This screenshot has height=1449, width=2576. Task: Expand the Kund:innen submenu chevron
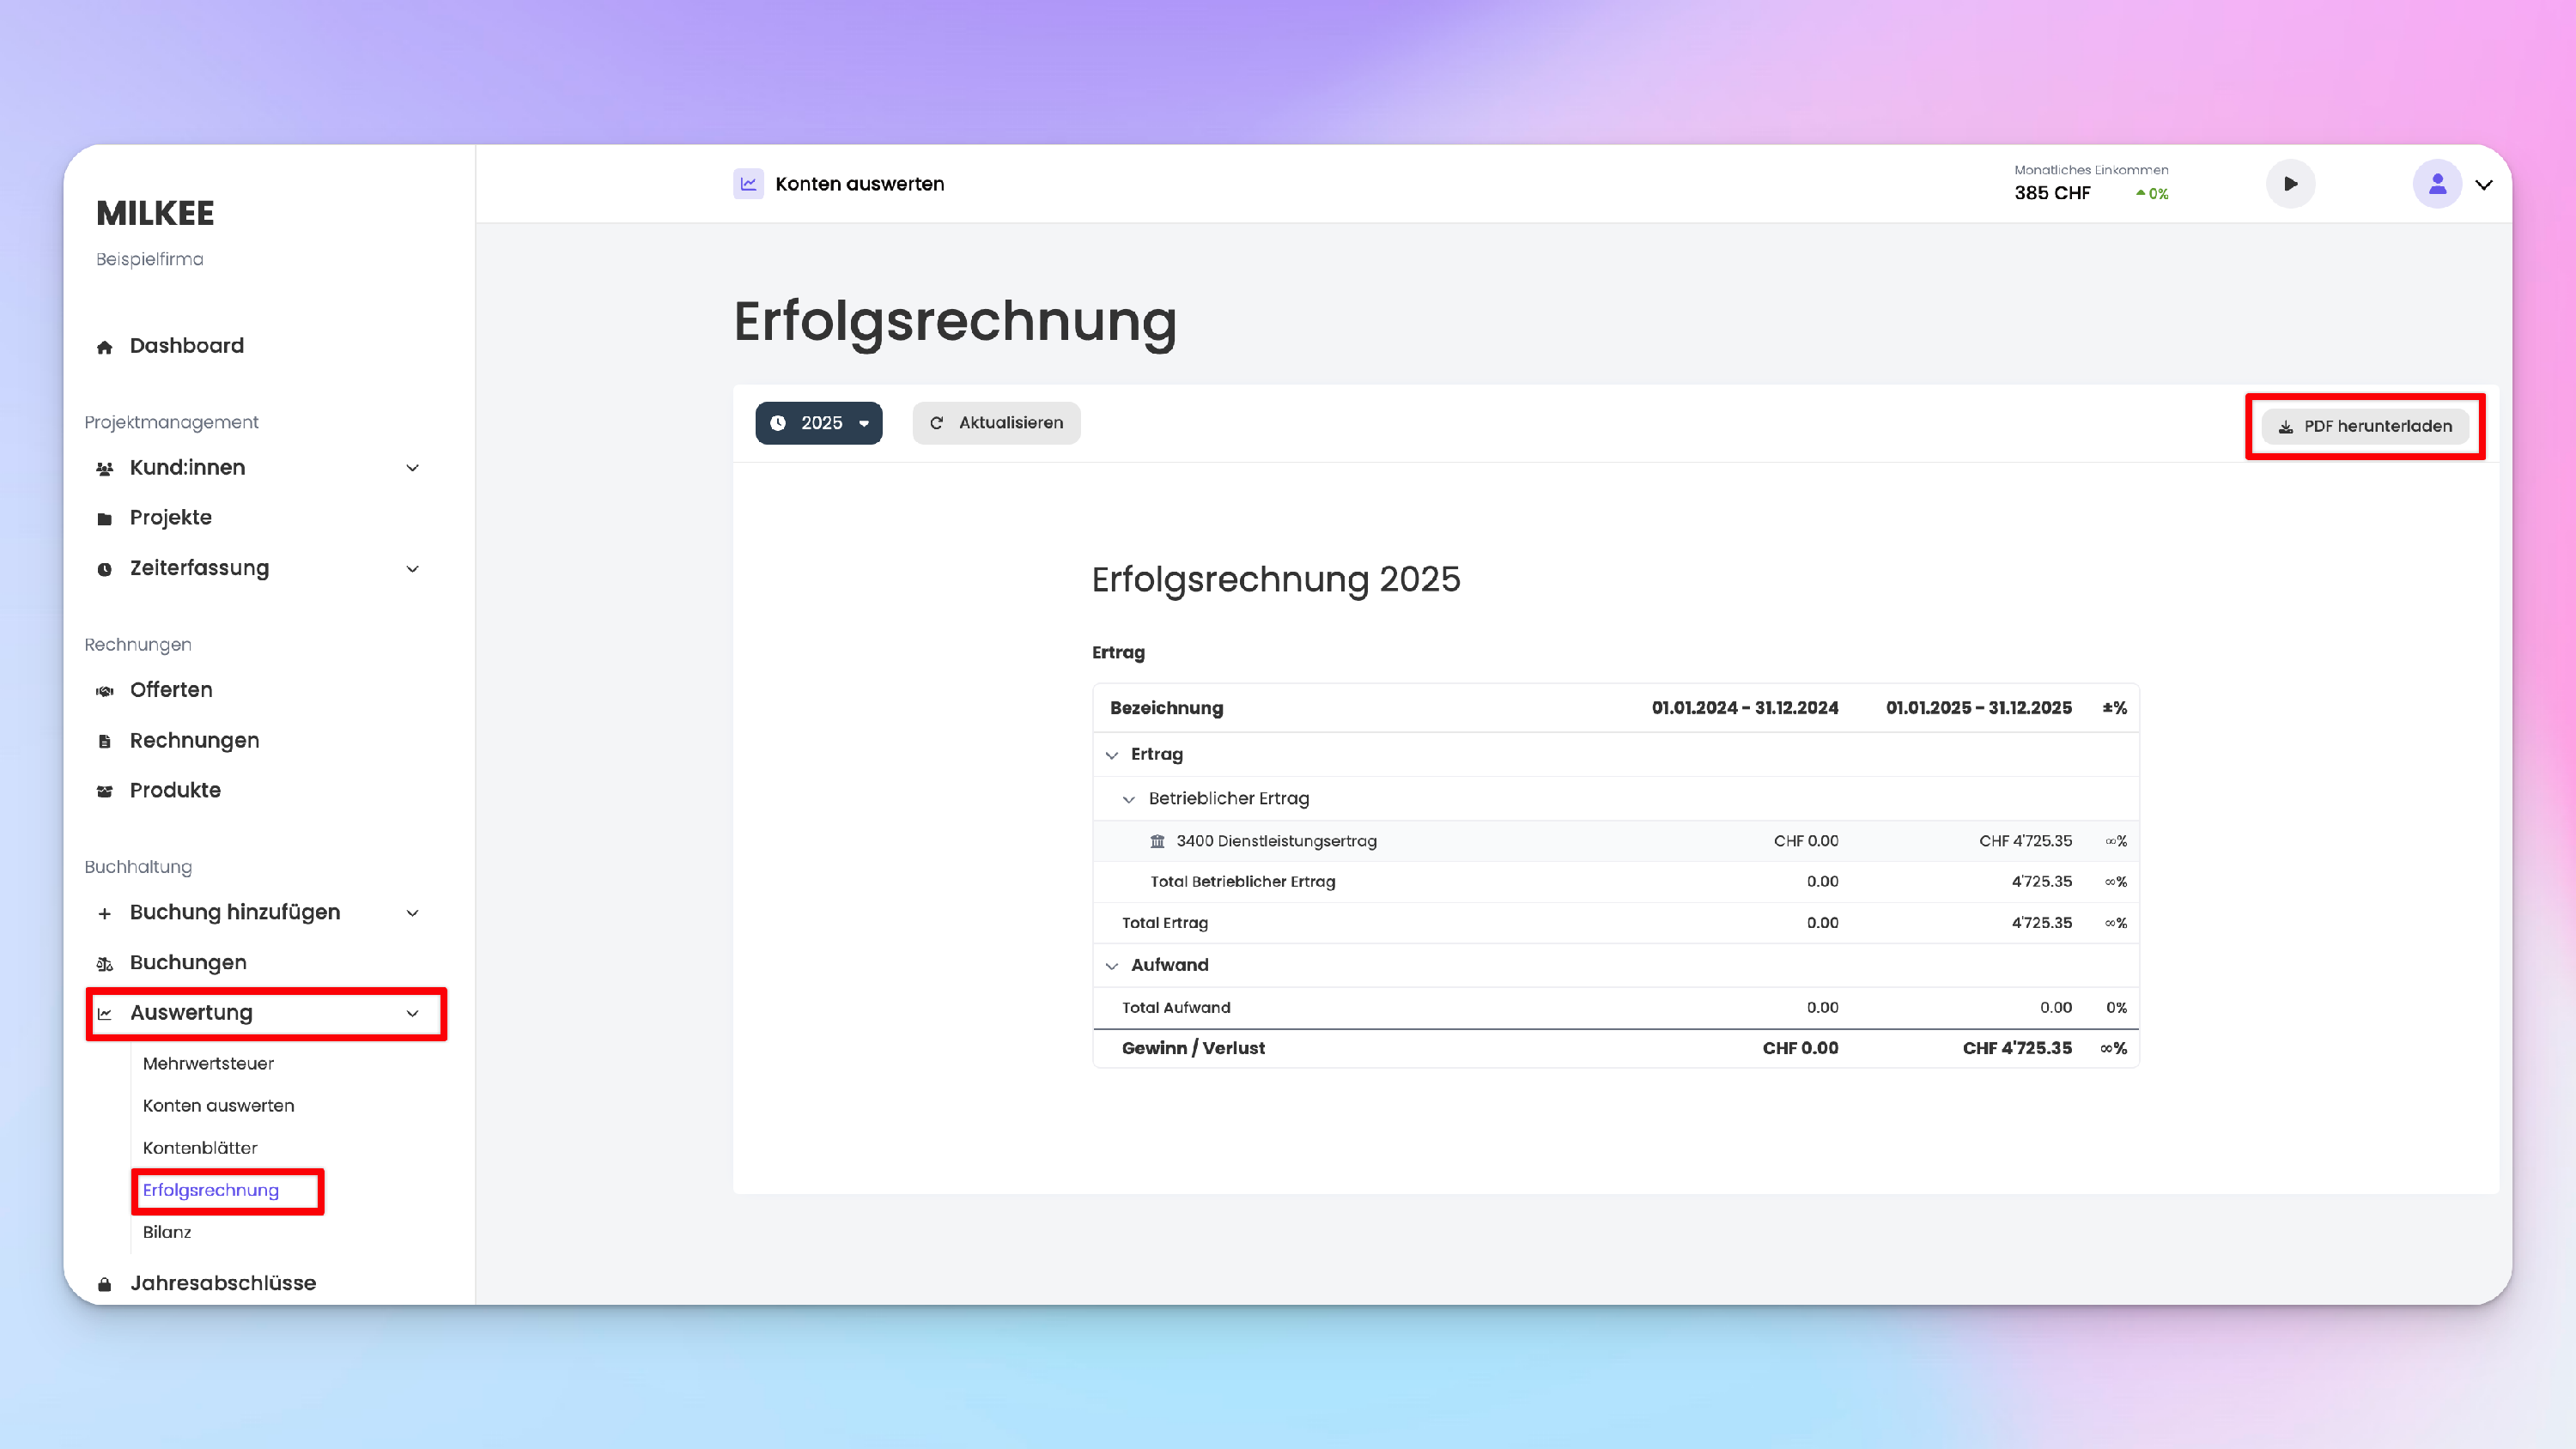coord(412,468)
